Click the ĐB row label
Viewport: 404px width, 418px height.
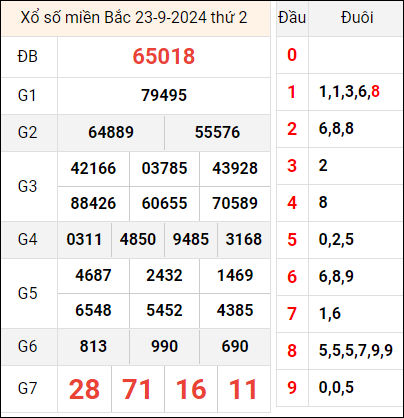click(28, 57)
